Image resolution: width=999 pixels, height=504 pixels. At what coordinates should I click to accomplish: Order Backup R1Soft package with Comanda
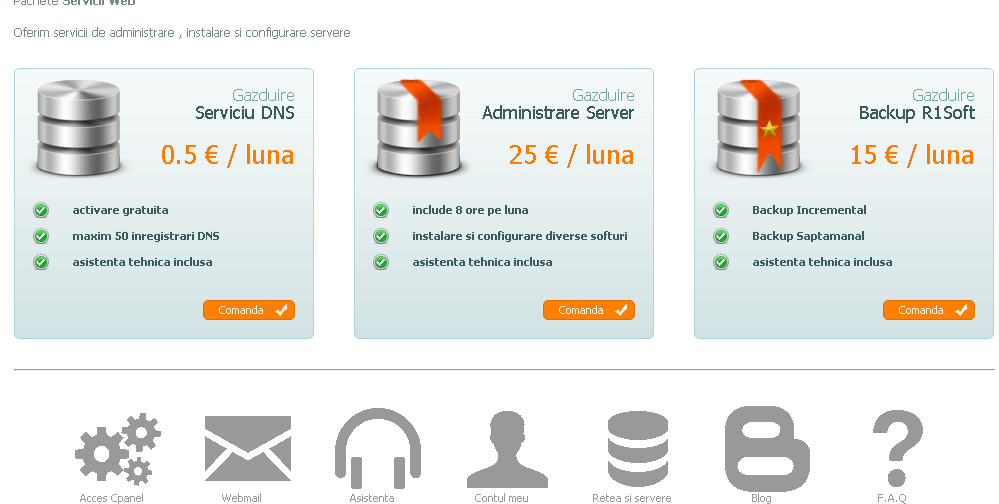(929, 310)
